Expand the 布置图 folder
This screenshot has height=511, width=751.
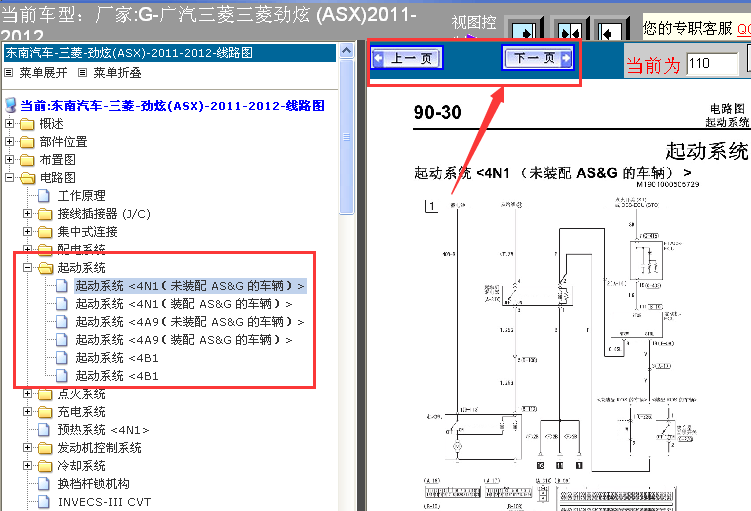(x=9, y=159)
